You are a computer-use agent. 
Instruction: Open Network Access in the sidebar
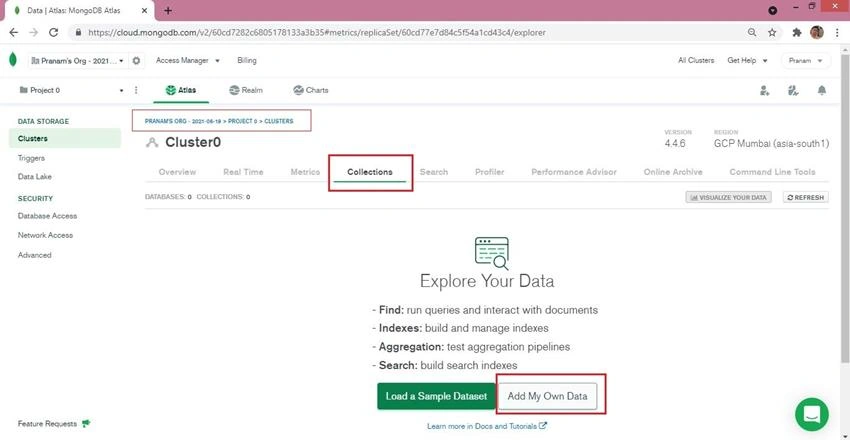(x=45, y=235)
